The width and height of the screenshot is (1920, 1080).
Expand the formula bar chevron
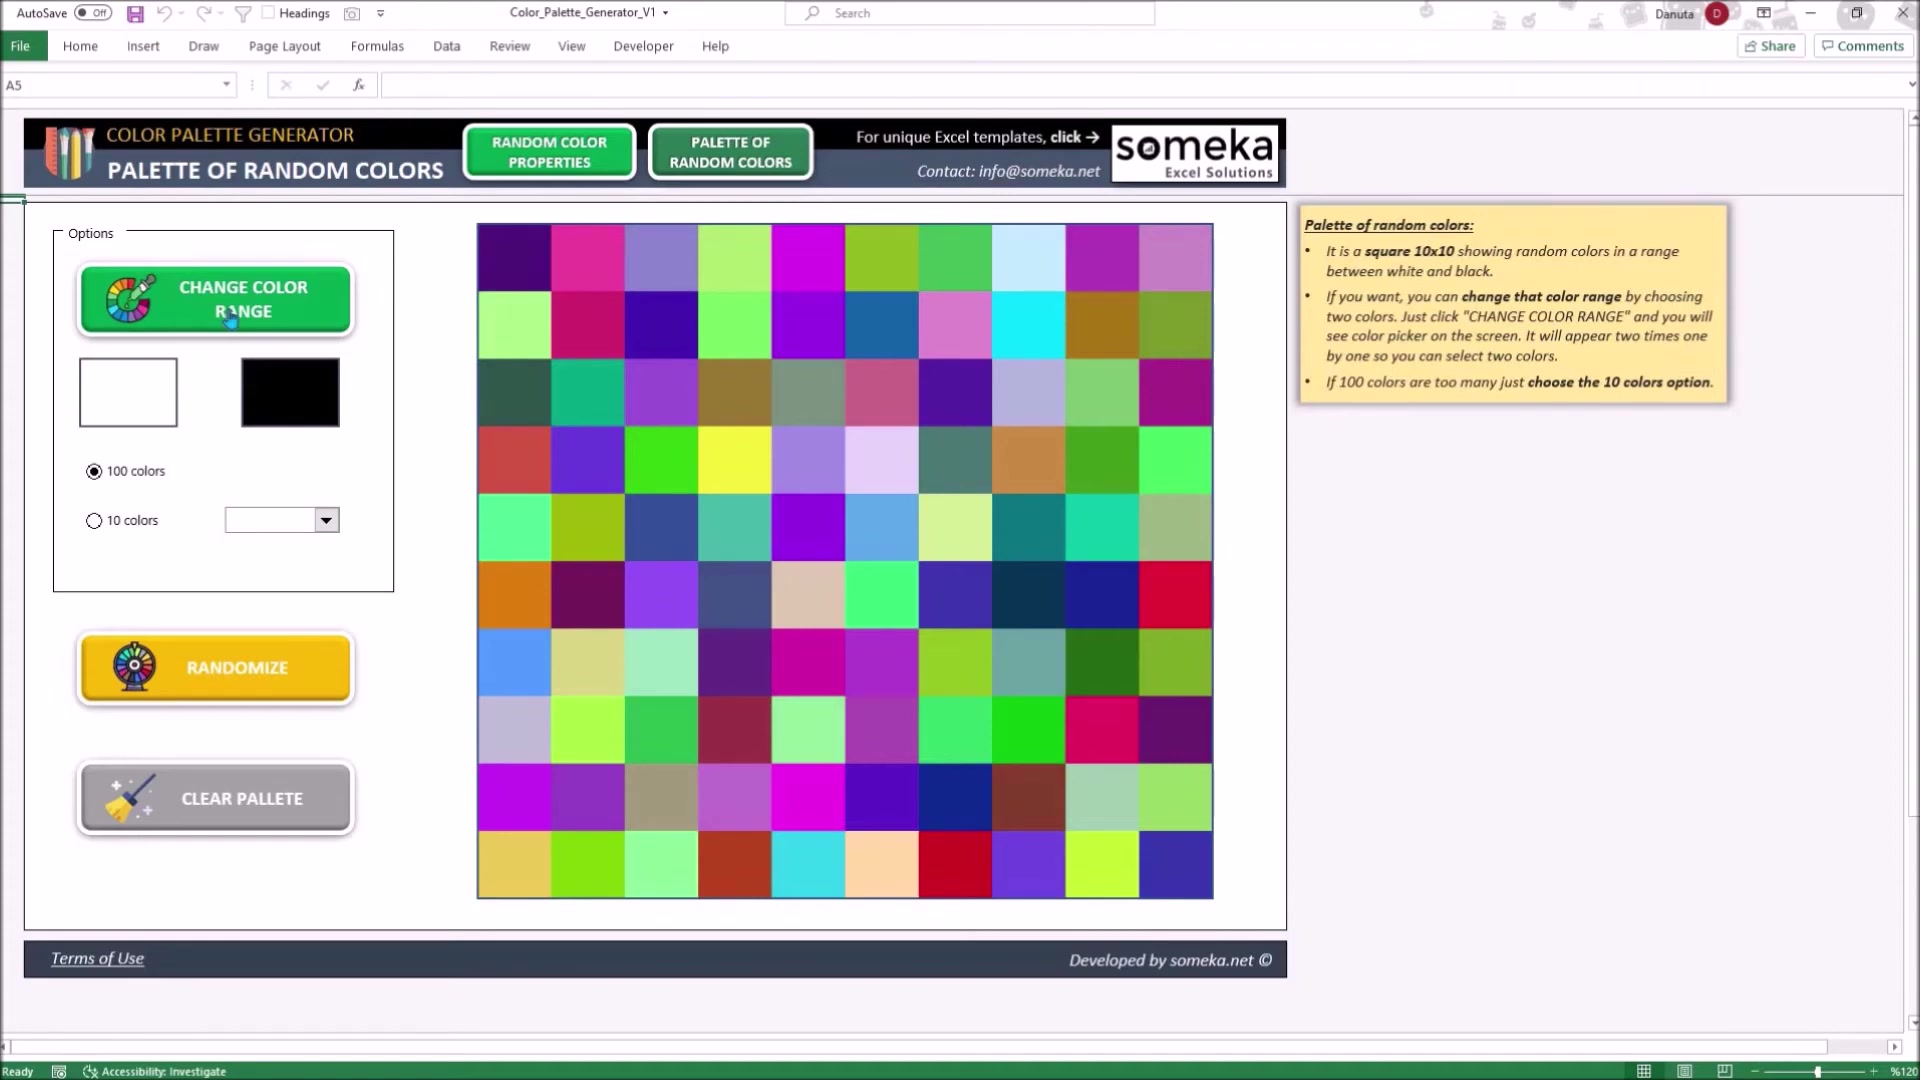pos(1912,85)
